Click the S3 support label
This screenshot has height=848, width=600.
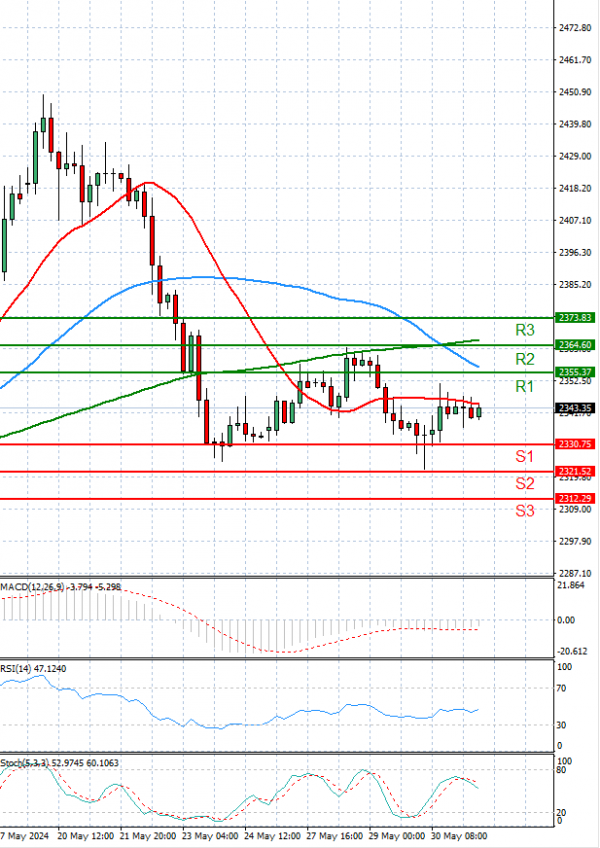click(x=524, y=511)
